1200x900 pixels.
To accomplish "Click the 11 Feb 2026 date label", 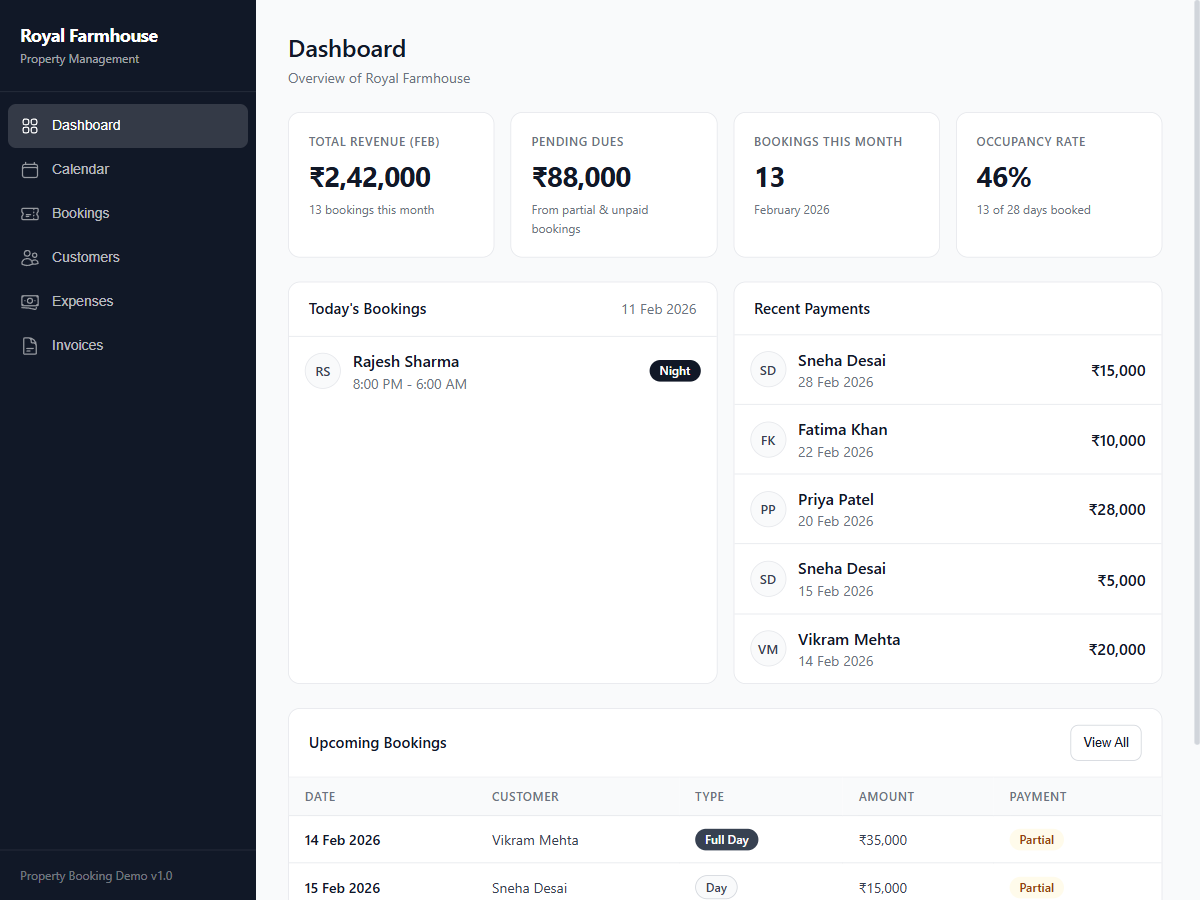I will pyautogui.click(x=659, y=309).
